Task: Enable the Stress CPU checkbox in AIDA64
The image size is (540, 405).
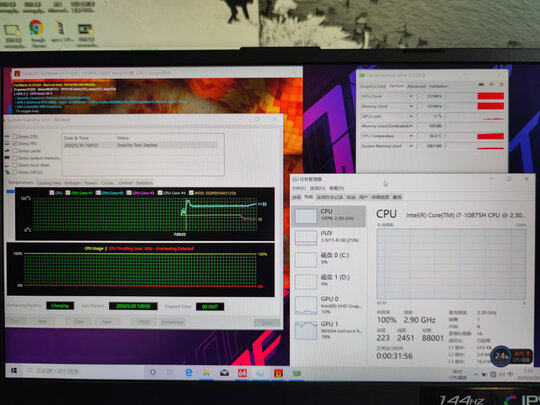Action: tap(15, 136)
